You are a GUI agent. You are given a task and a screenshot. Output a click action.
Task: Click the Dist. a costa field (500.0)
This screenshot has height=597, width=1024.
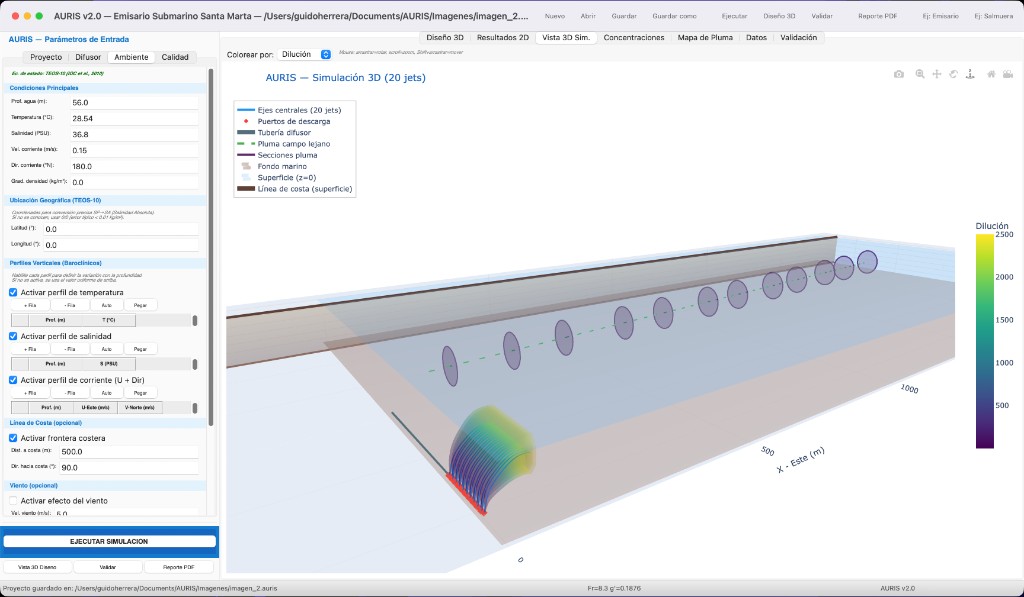129,451
